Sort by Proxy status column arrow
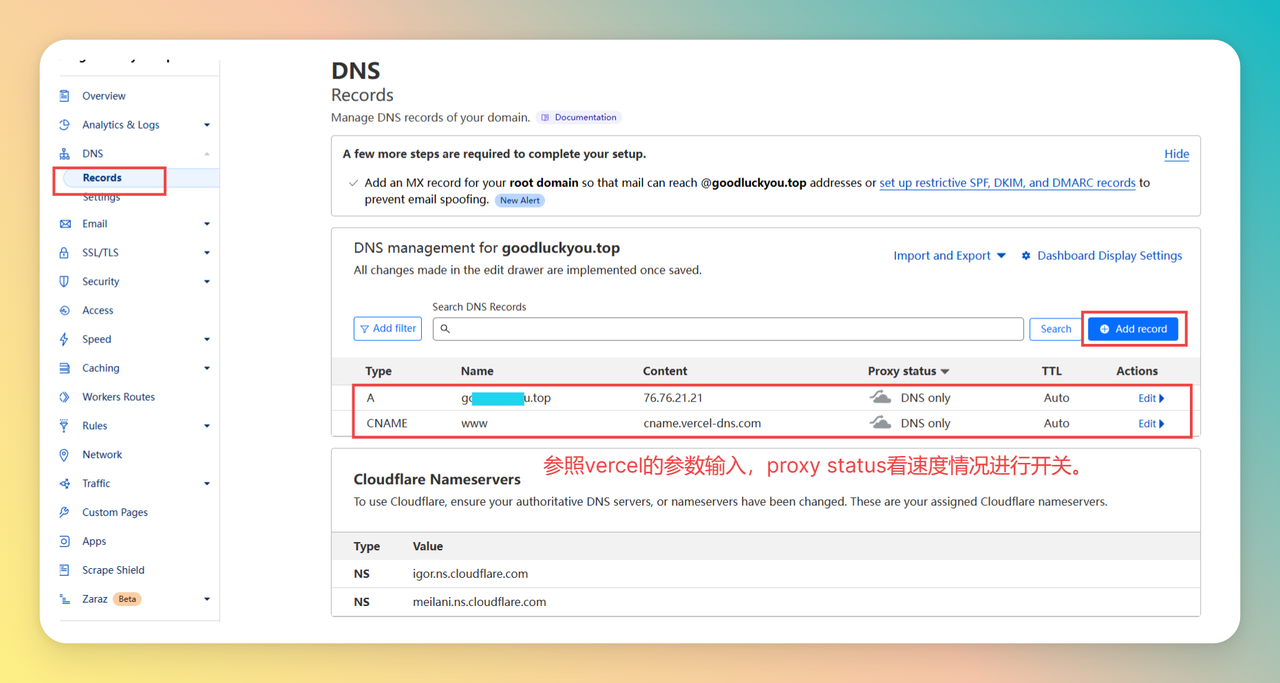 click(945, 372)
